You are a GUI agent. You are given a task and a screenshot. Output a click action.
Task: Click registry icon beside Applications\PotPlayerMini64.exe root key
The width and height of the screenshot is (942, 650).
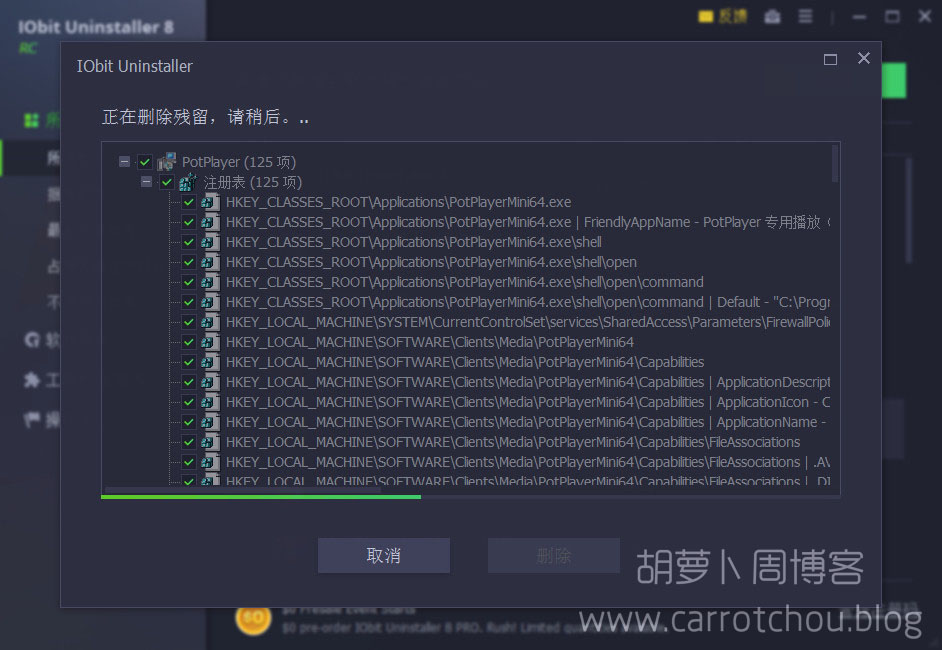[x=210, y=202]
